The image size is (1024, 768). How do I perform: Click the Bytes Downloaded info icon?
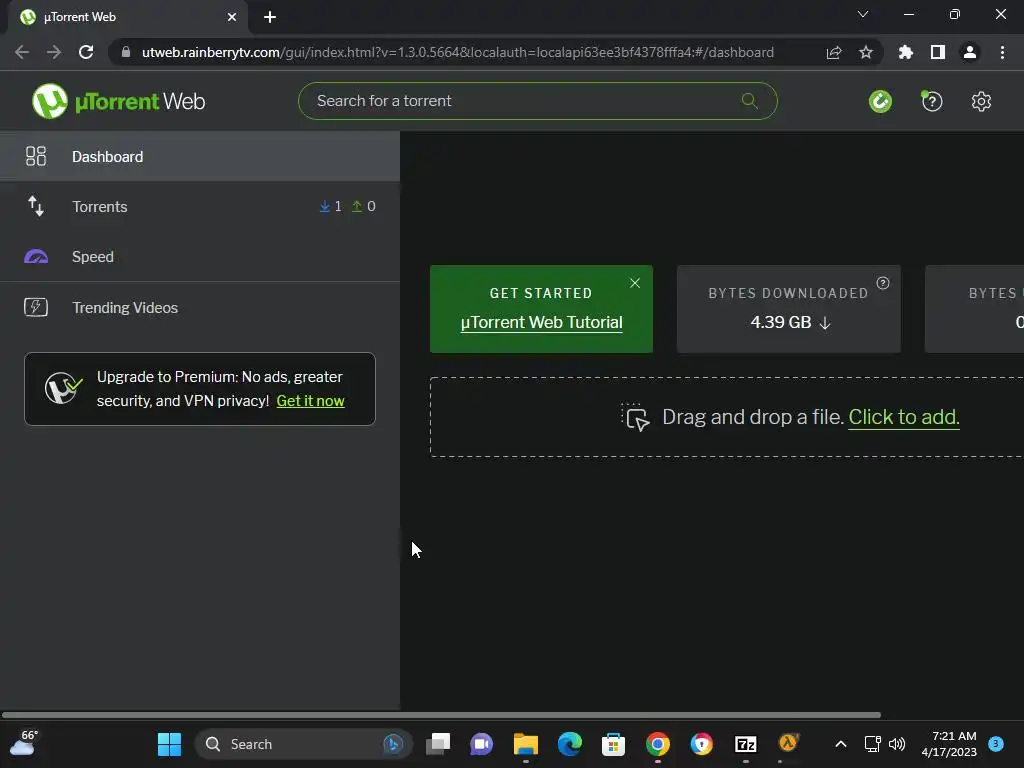tap(883, 283)
